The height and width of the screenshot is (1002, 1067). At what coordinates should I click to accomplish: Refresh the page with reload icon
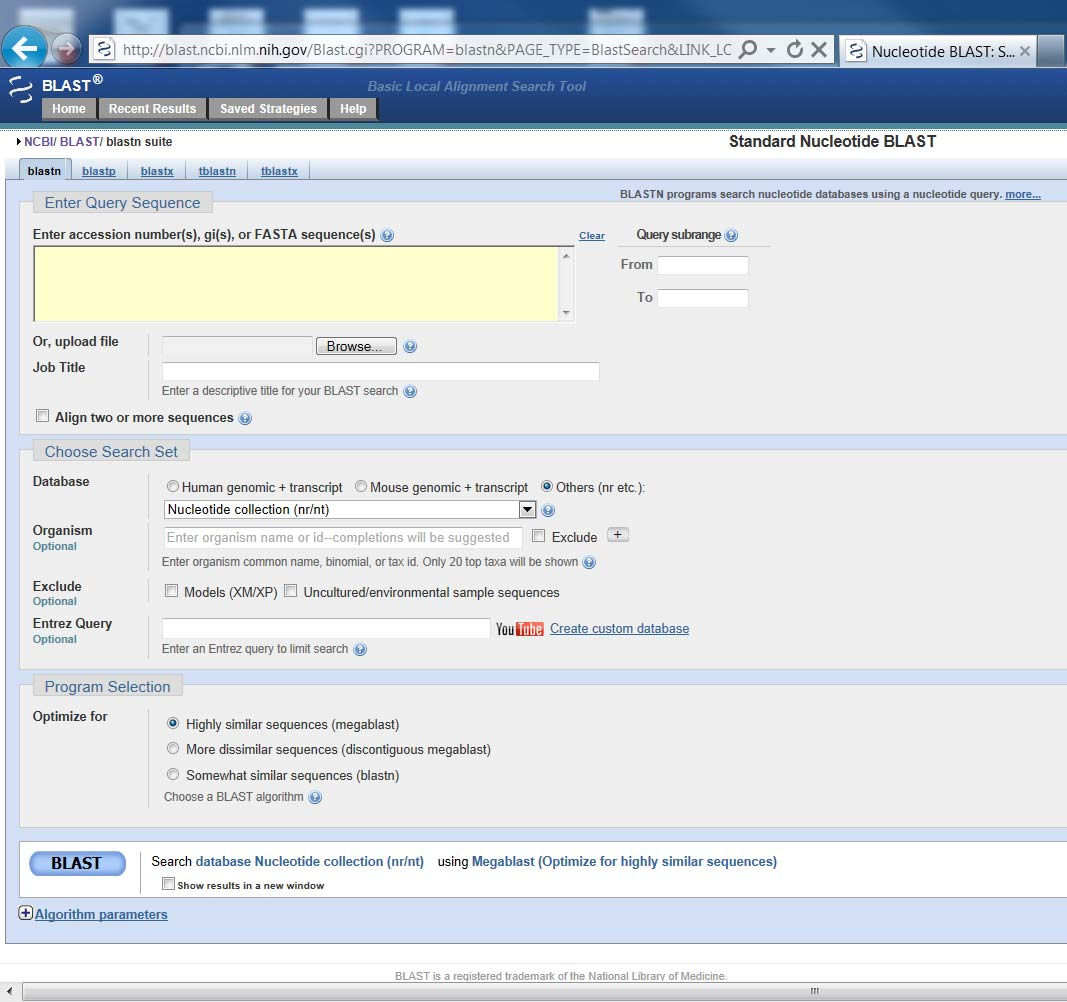(794, 50)
